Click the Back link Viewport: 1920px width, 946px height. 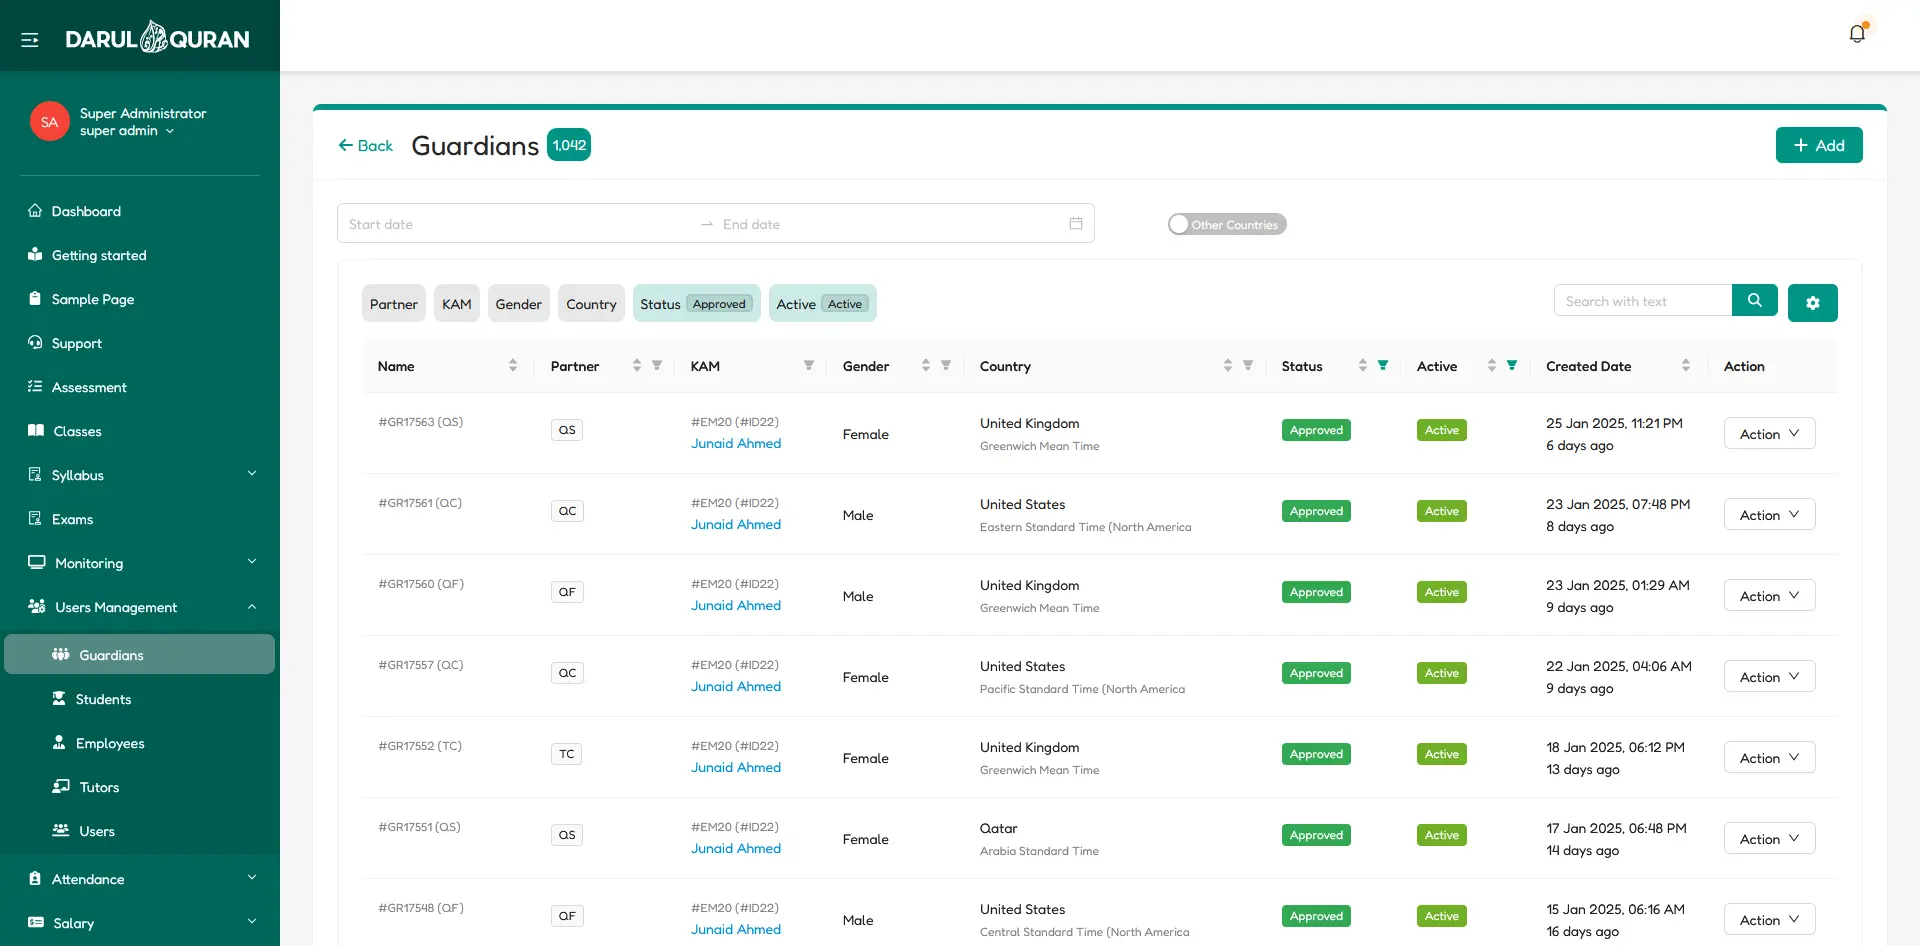(x=366, y=146)
